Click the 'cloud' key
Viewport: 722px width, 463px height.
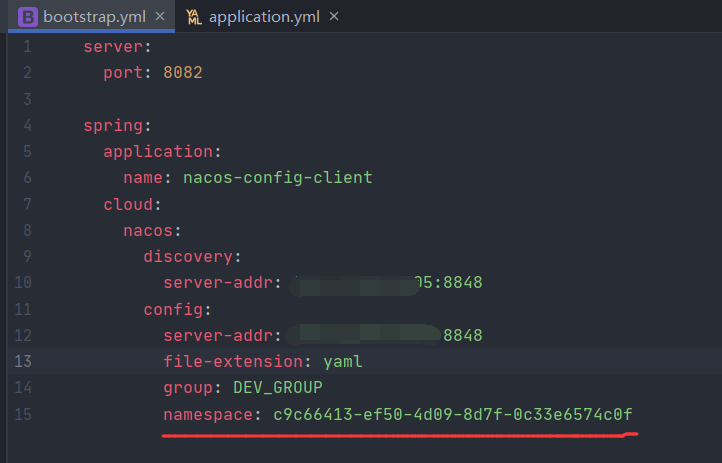128,204
